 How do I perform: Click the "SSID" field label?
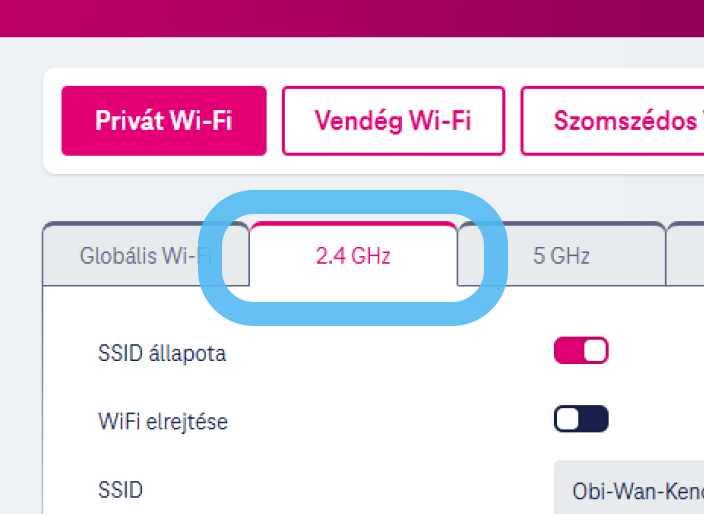tap(120, 490)
